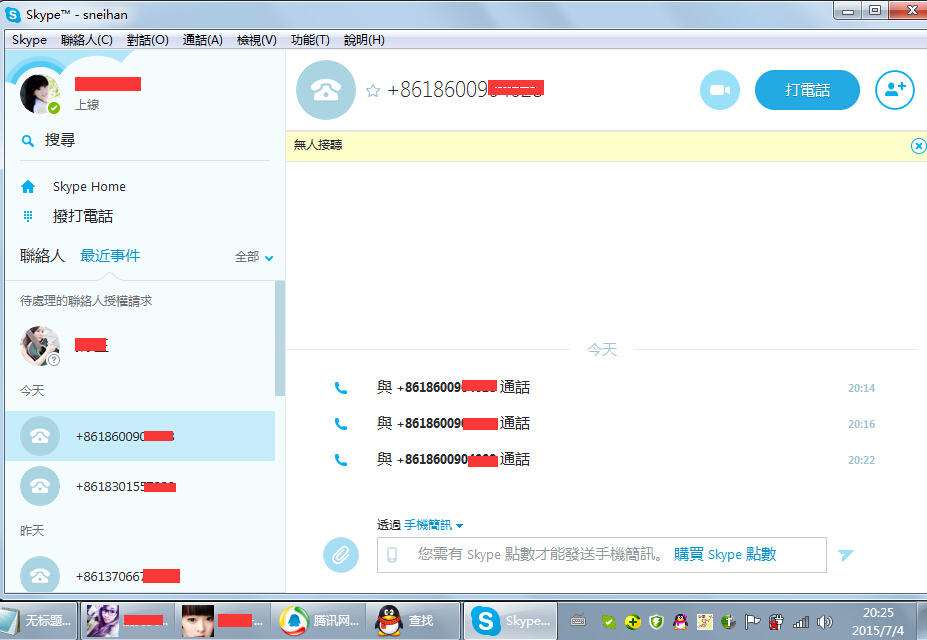This screenshot has width=927, height=640.
Task: Click the large phone avatar in the conversation header
Action: (x=326, y=90)
